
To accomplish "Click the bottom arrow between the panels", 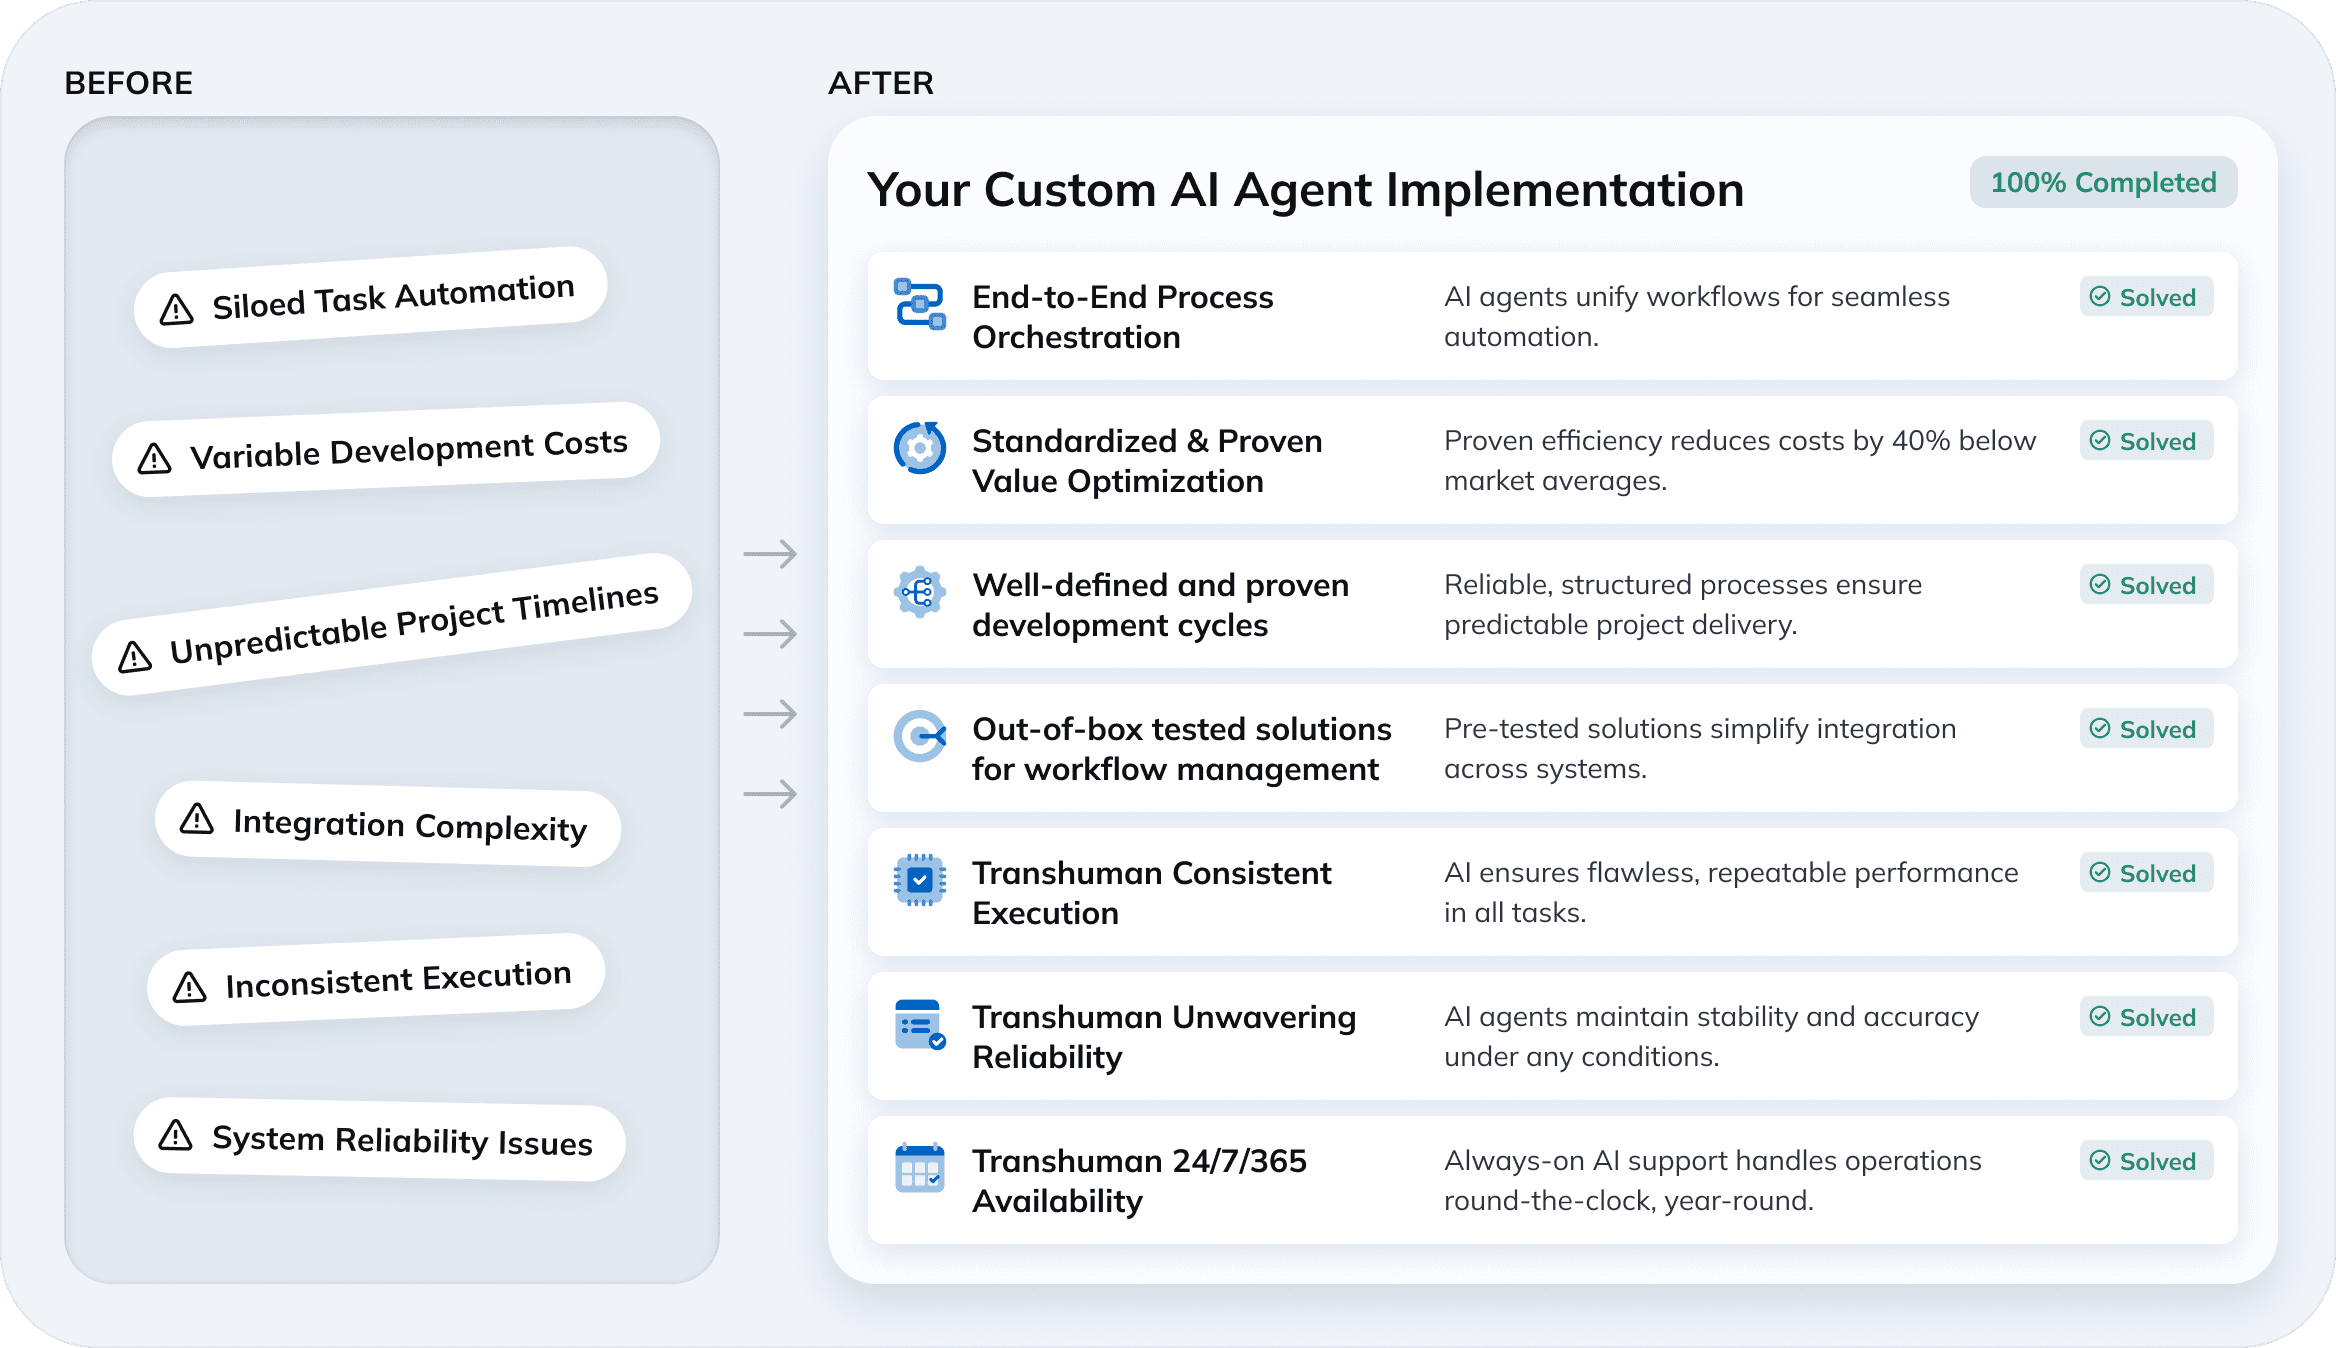I will tap(770, 794).
